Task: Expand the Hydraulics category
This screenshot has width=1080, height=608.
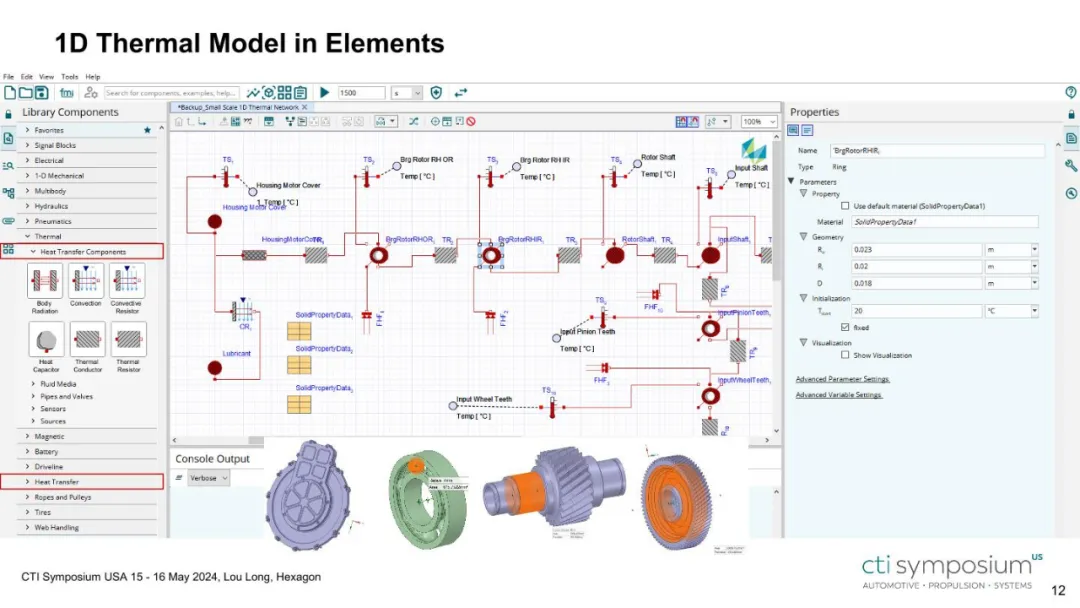Action: 28,206
